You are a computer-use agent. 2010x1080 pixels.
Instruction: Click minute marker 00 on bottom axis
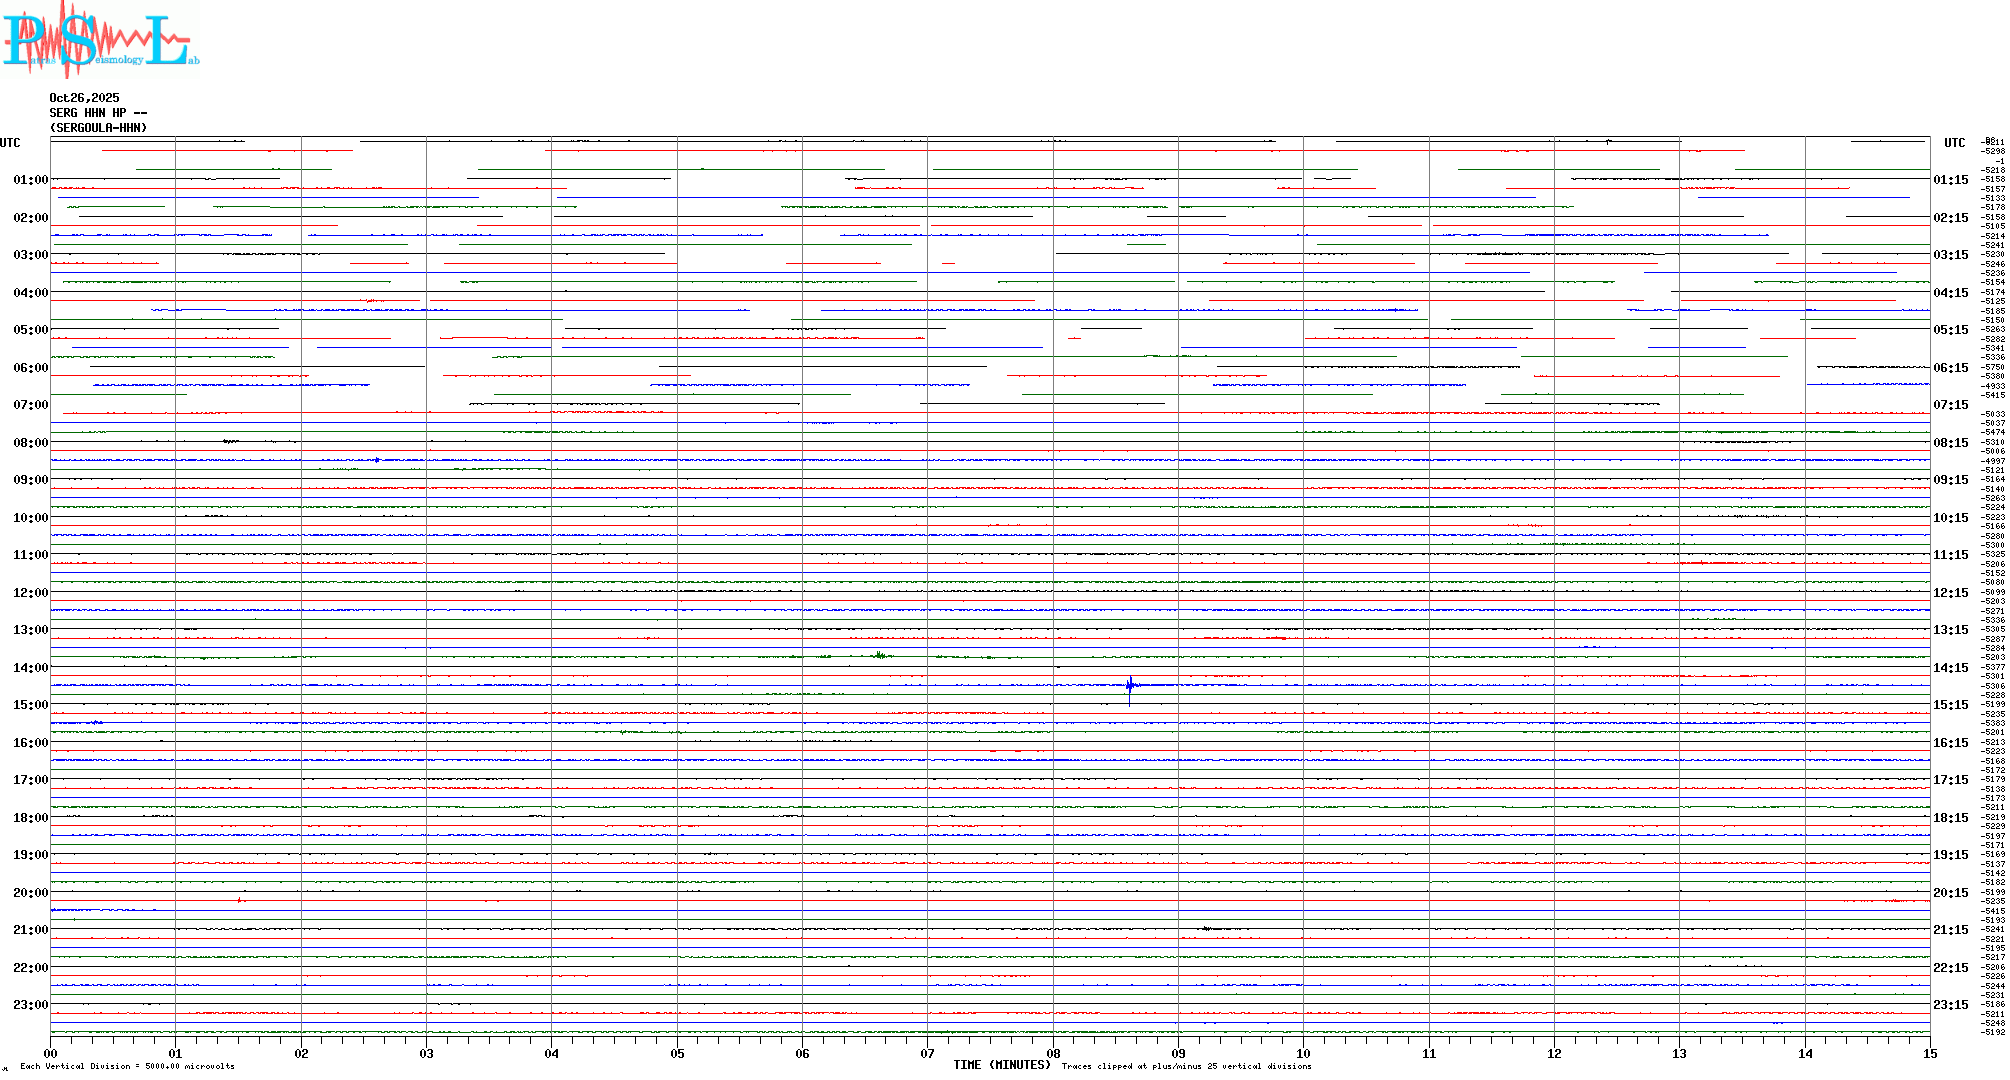click(51, 1053)
